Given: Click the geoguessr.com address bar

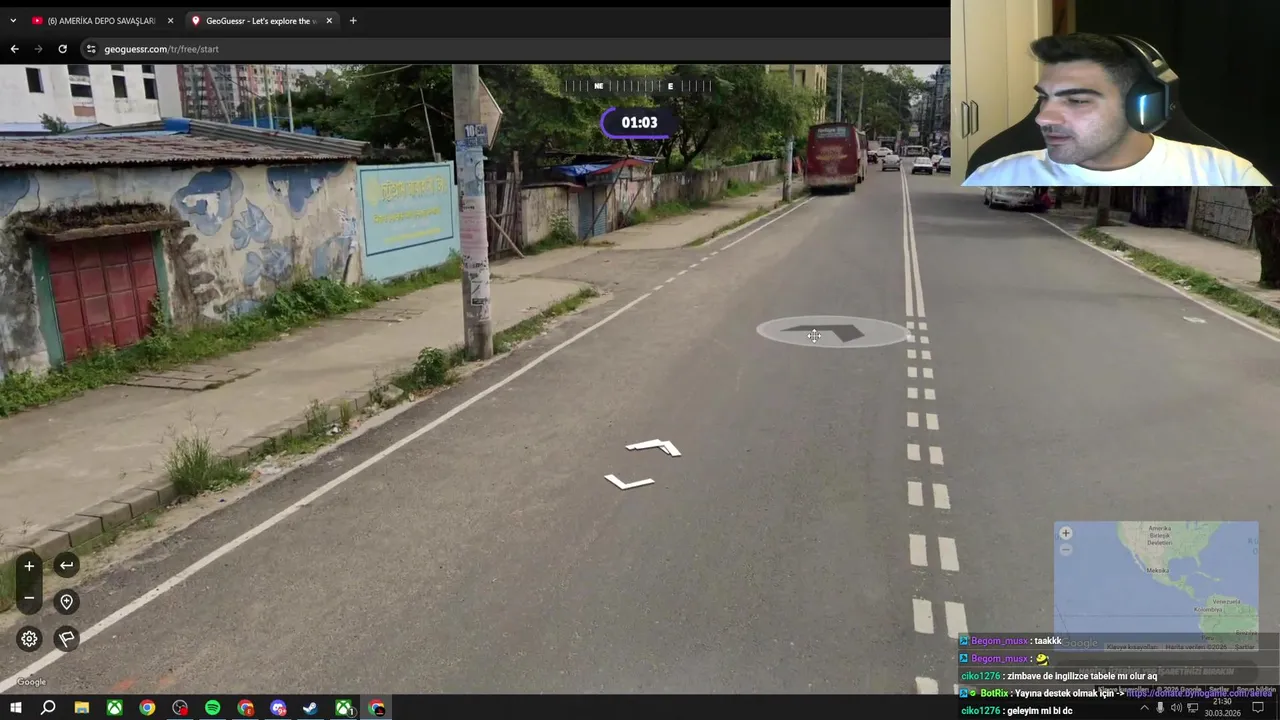Looking at the screenshot, I should point(515,49).
